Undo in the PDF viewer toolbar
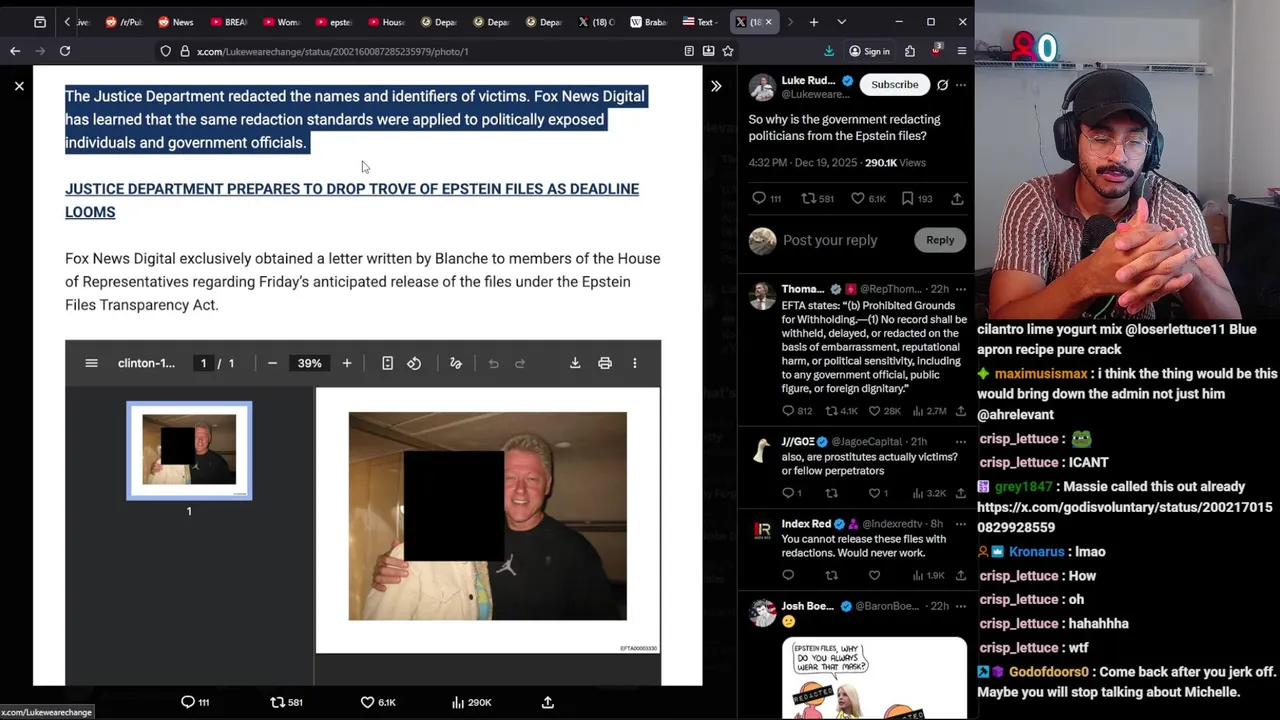Viewport: 1280px width, 720px height. 493,363
